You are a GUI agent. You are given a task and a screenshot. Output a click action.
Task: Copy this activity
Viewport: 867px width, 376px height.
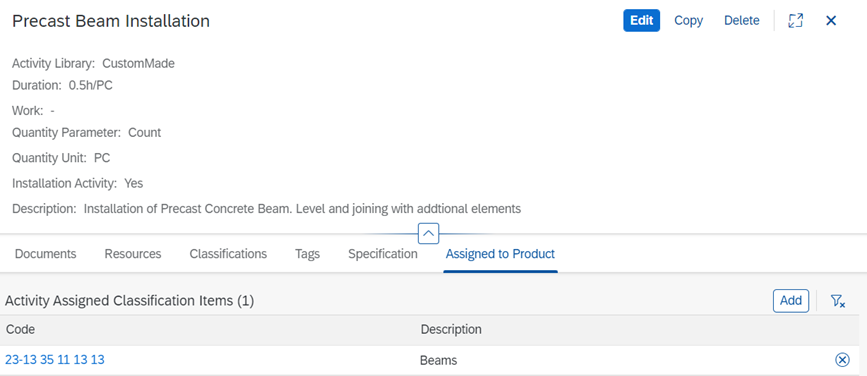tap(688, 21)
